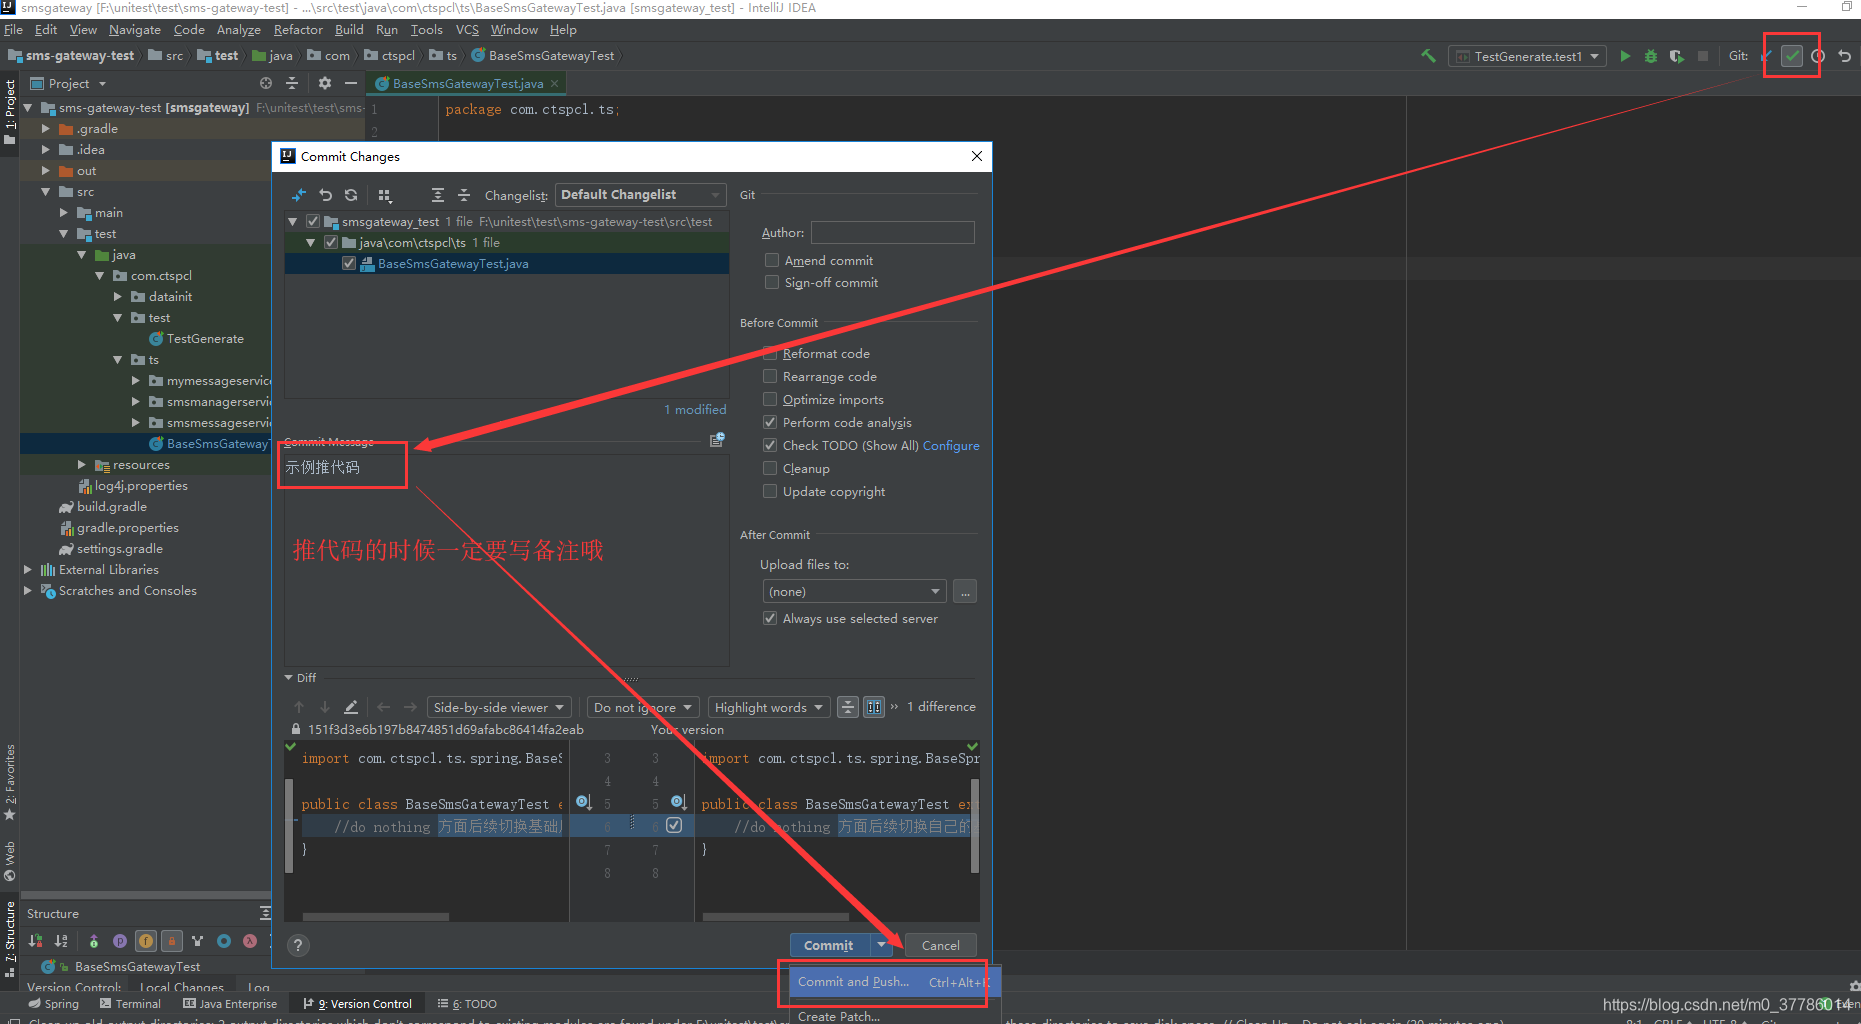Enable Rearrange code checkbox
The width and height of the screenshot is (1861, 1024).
[770, 376]
